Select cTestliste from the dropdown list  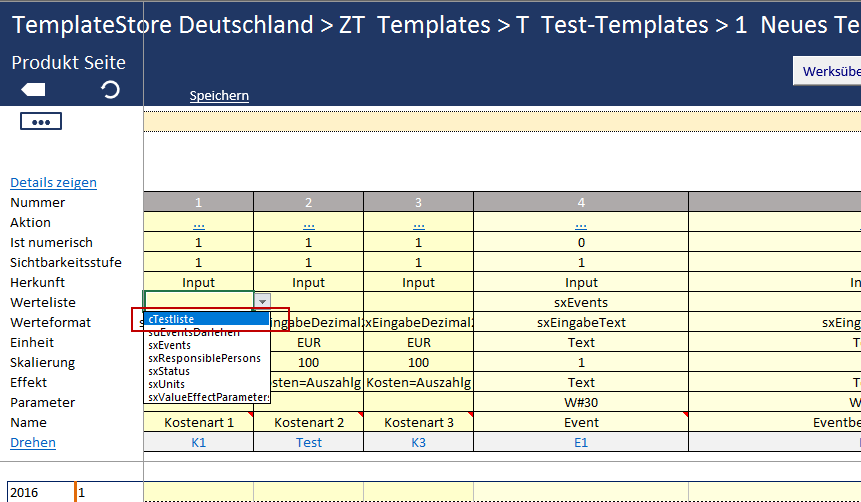pyautogui.click(x=171, y=319)
